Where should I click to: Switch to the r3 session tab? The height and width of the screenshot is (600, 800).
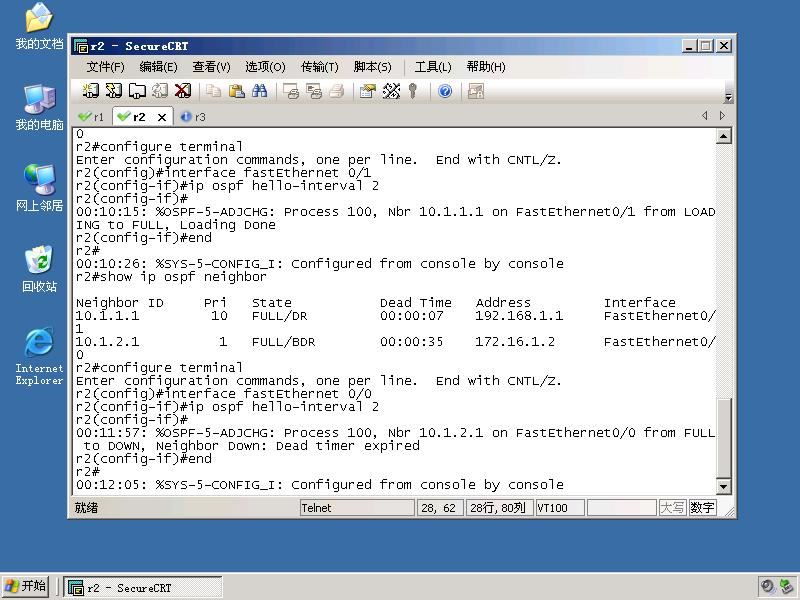pyautogui.click(x=193, y=117)
